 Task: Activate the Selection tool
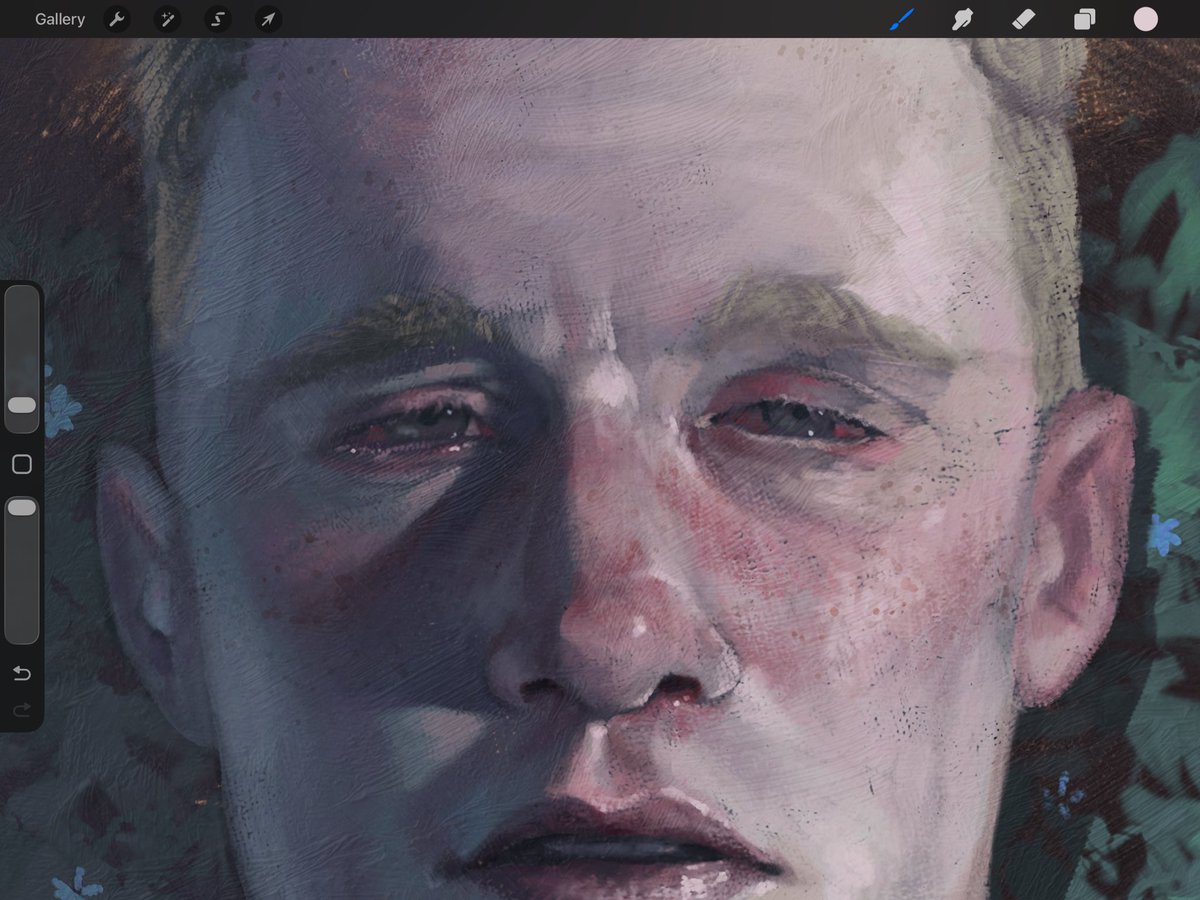point(217,19)
